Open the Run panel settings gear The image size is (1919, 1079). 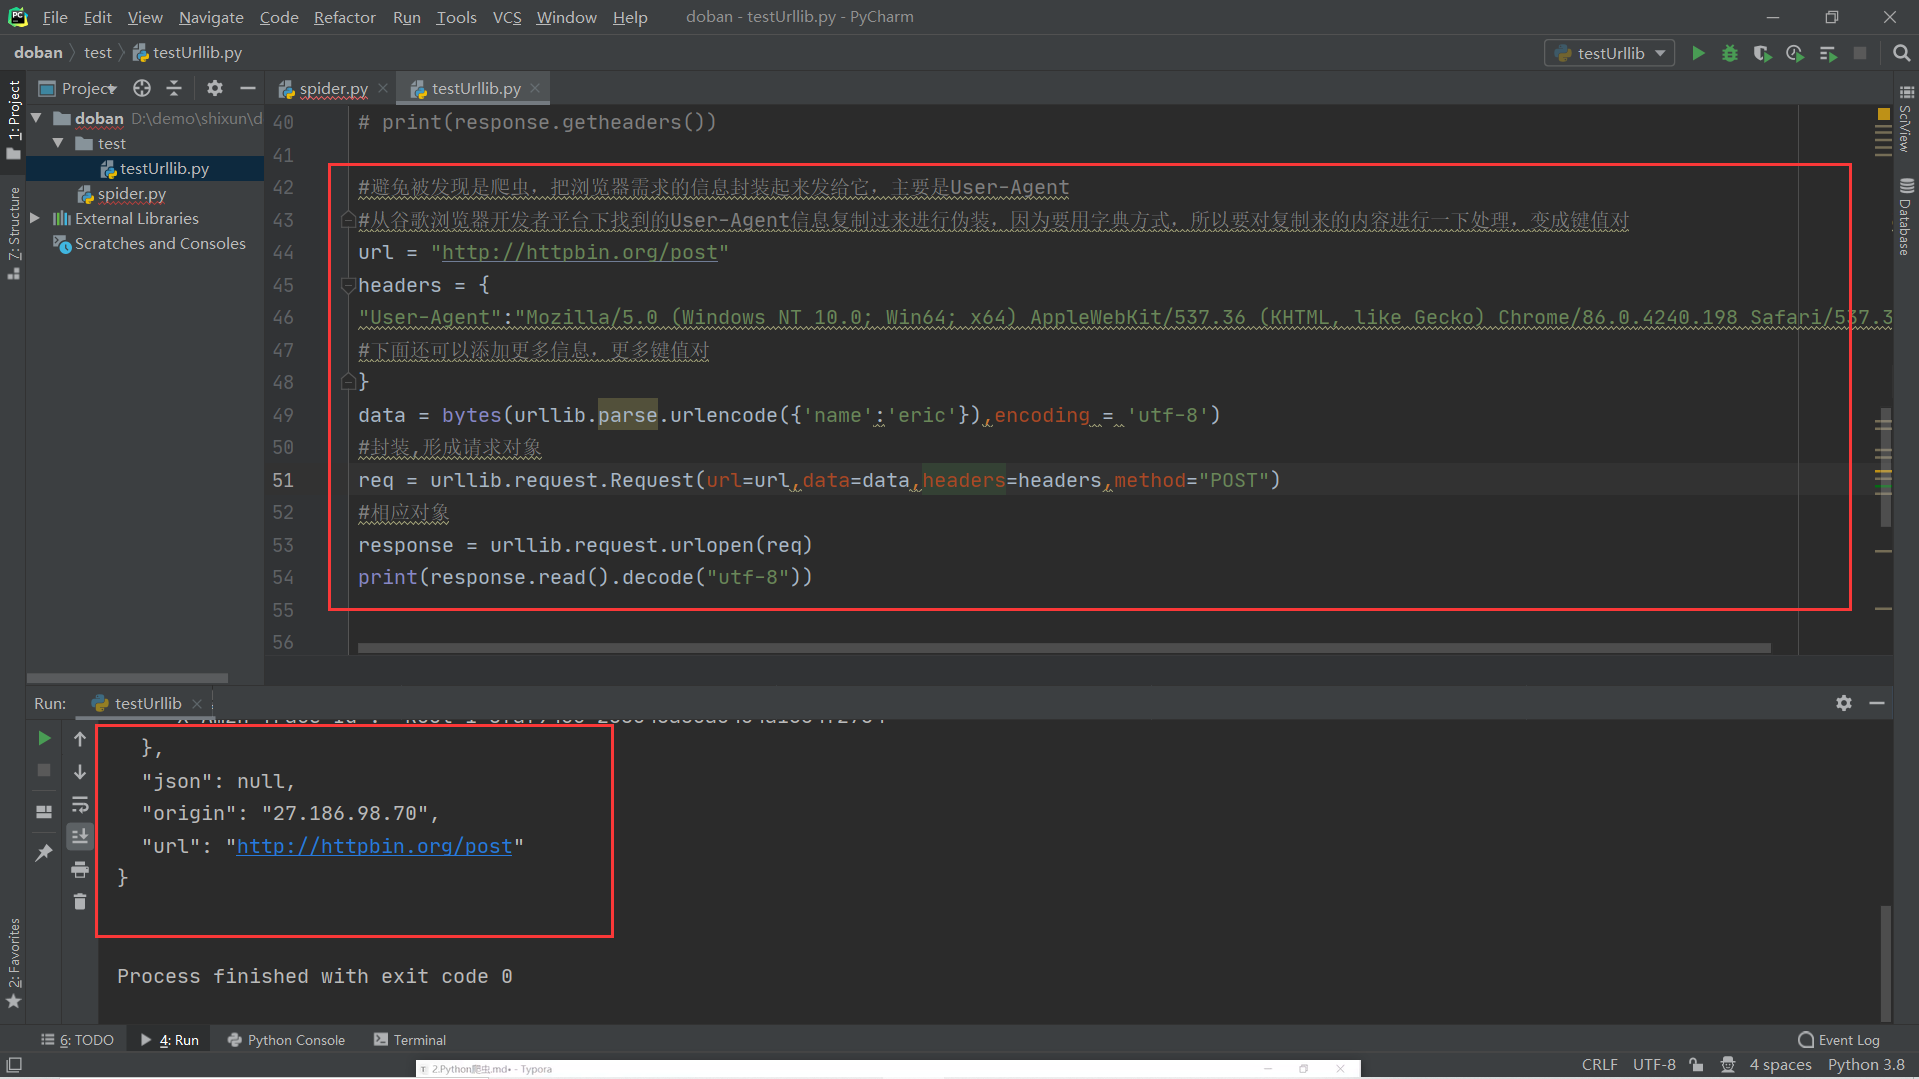click(x=1844, y=703)
